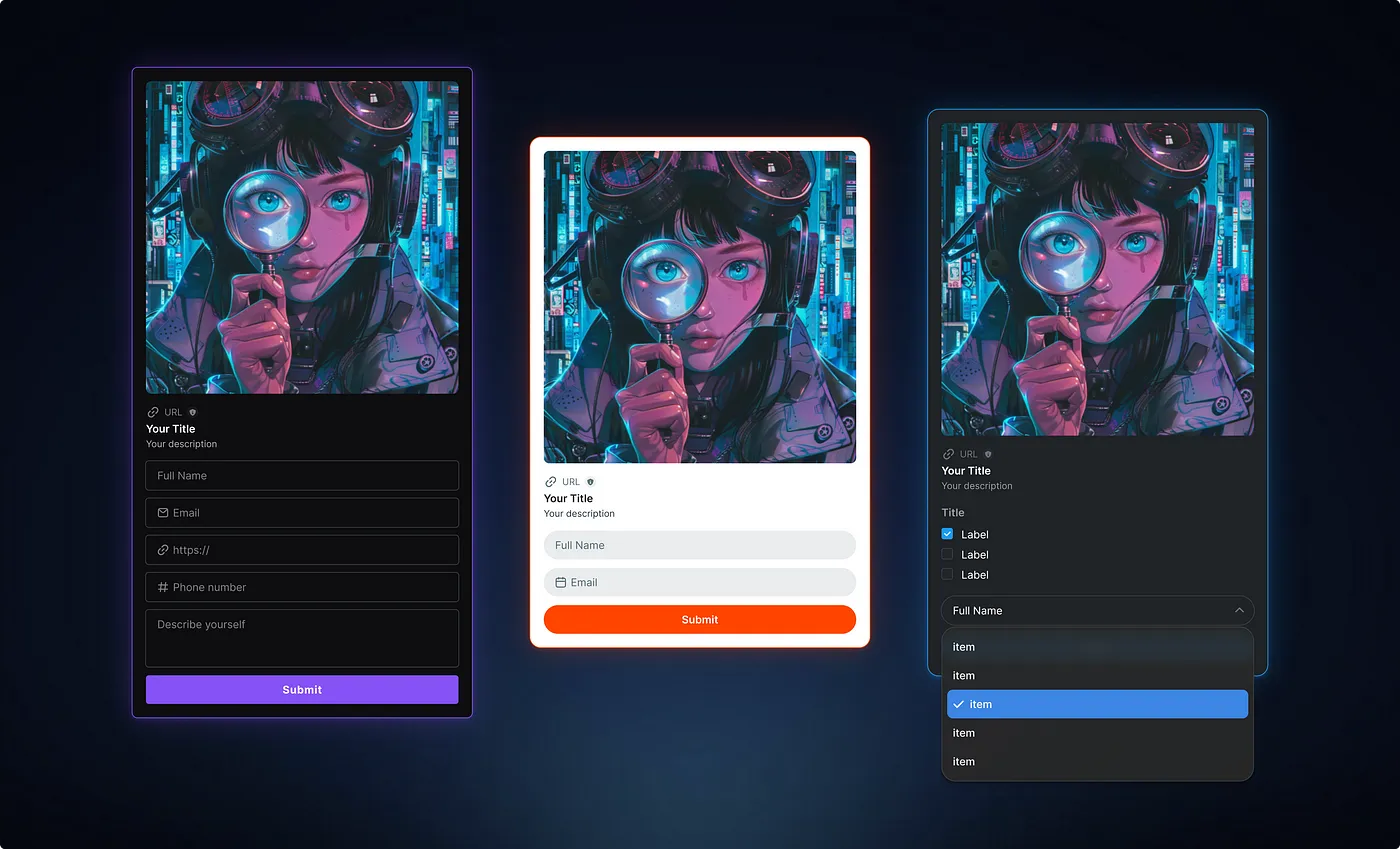Check the middle Label checkbox under Title
1400x849 pixels.
948,554
